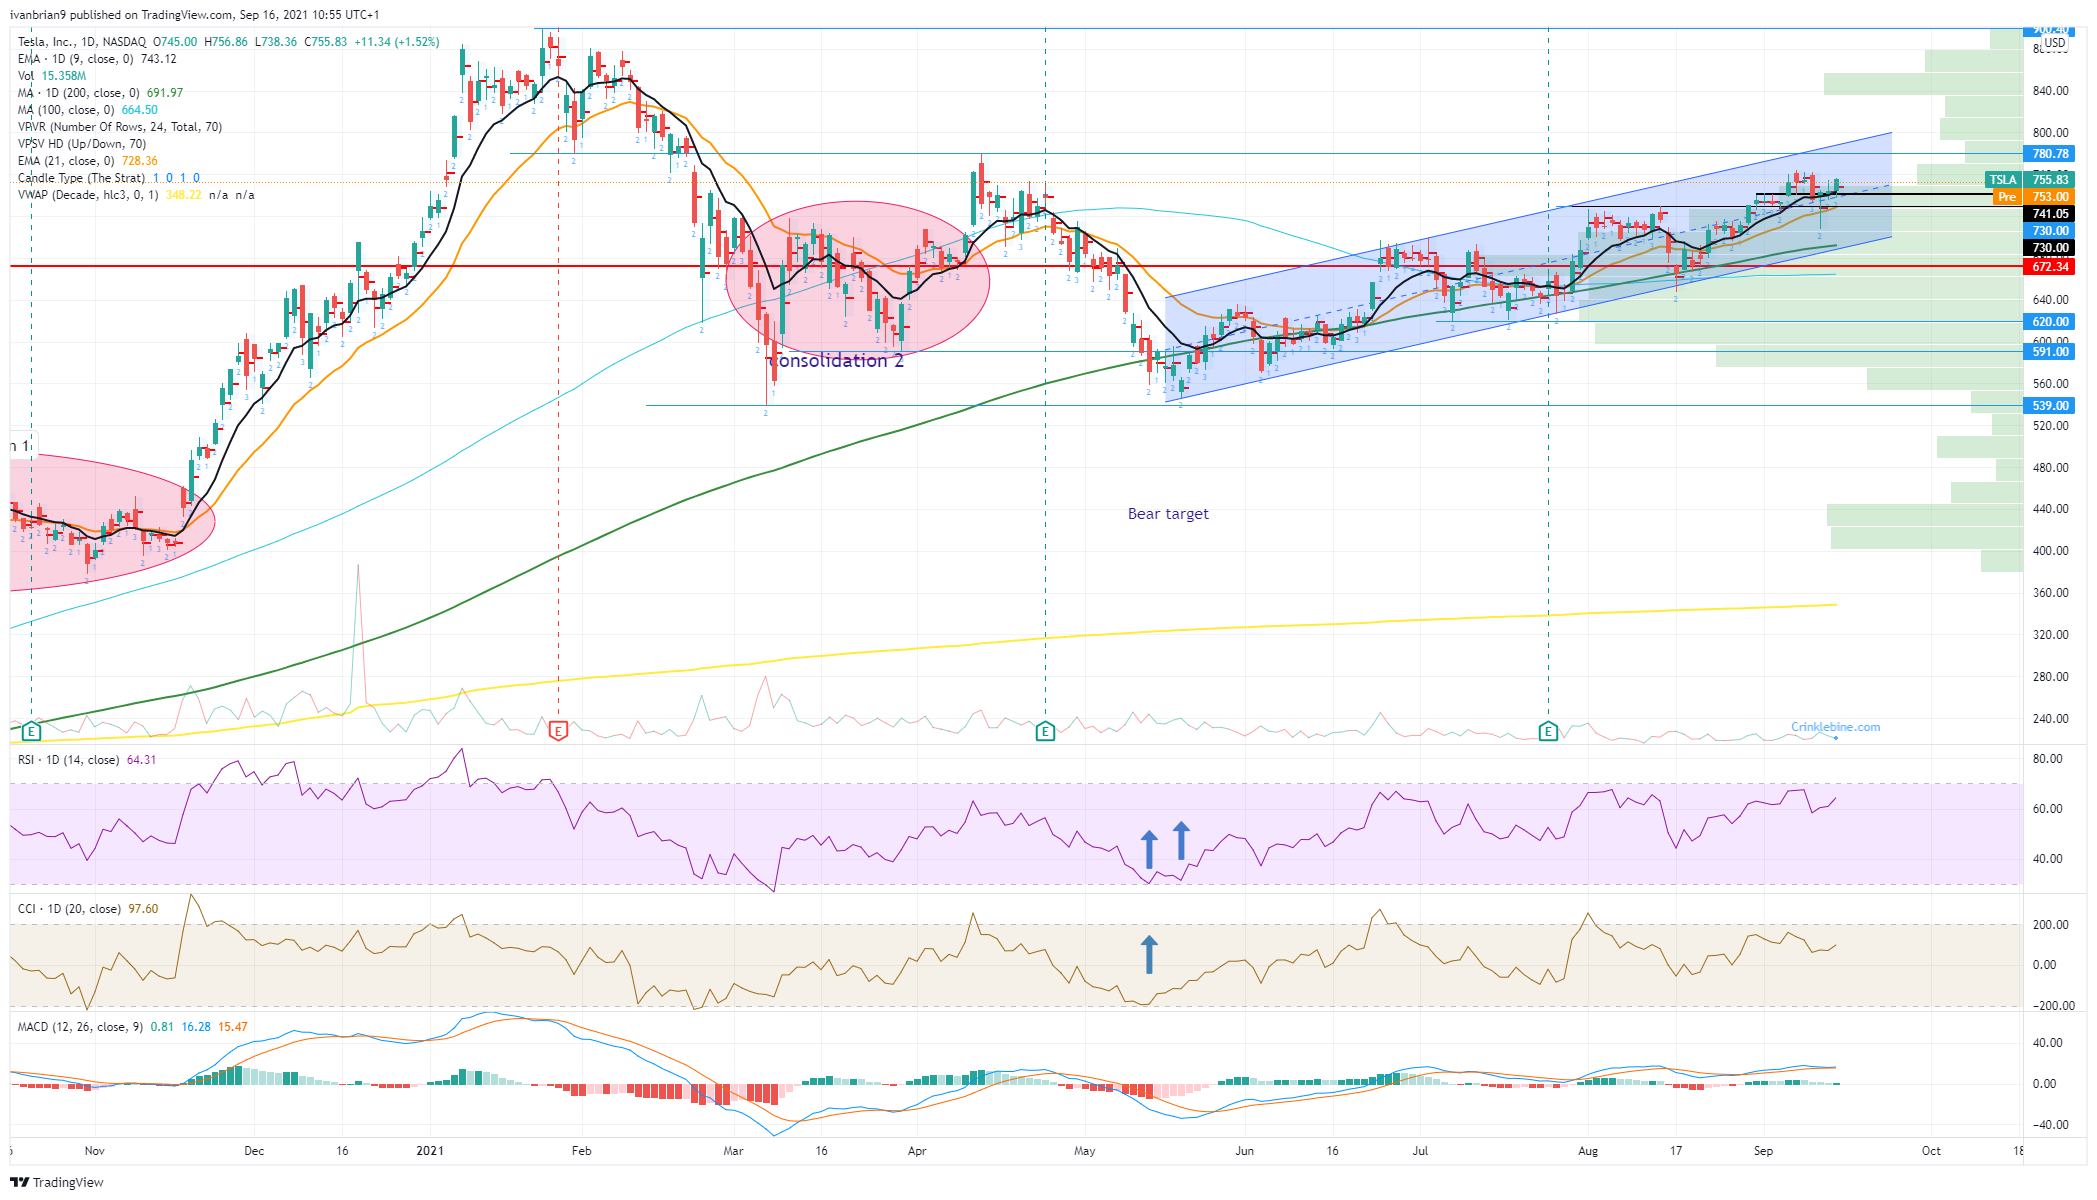Click the orange Pre pre-market tag

point(2006,197)
